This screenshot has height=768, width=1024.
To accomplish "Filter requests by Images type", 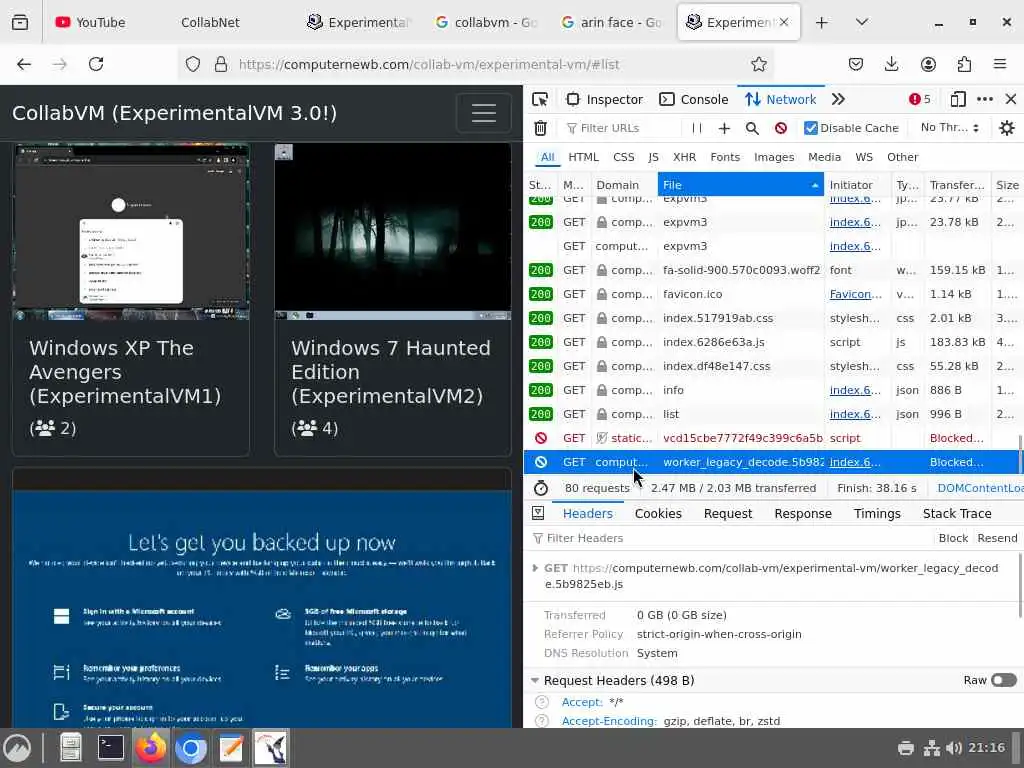I will coord(774,157).
